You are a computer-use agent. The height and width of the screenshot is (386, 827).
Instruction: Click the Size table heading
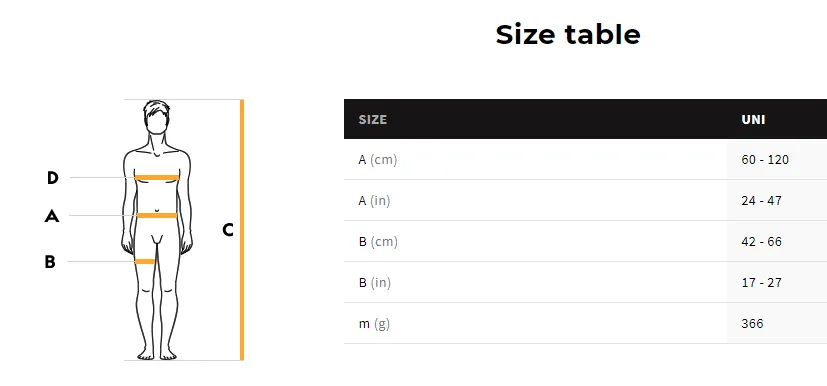[x=568, y=34]
